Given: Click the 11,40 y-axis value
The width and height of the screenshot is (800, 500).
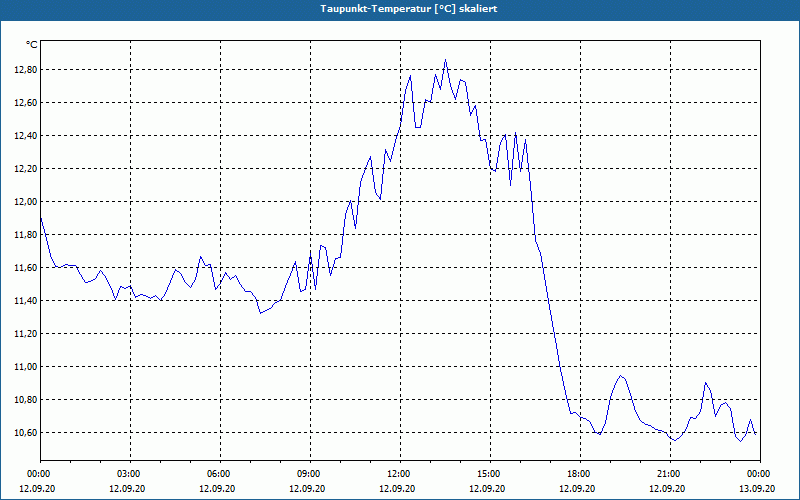Looking at the screenshot, I should click(x=26, y=301).
